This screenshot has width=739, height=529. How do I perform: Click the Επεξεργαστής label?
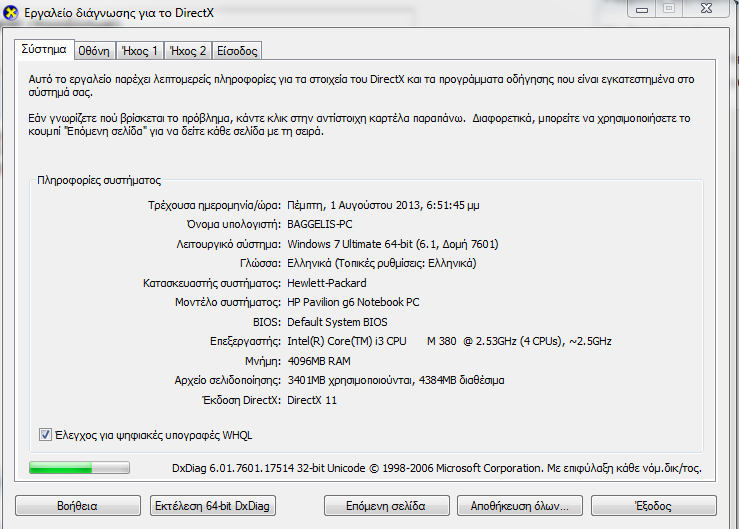246,341
